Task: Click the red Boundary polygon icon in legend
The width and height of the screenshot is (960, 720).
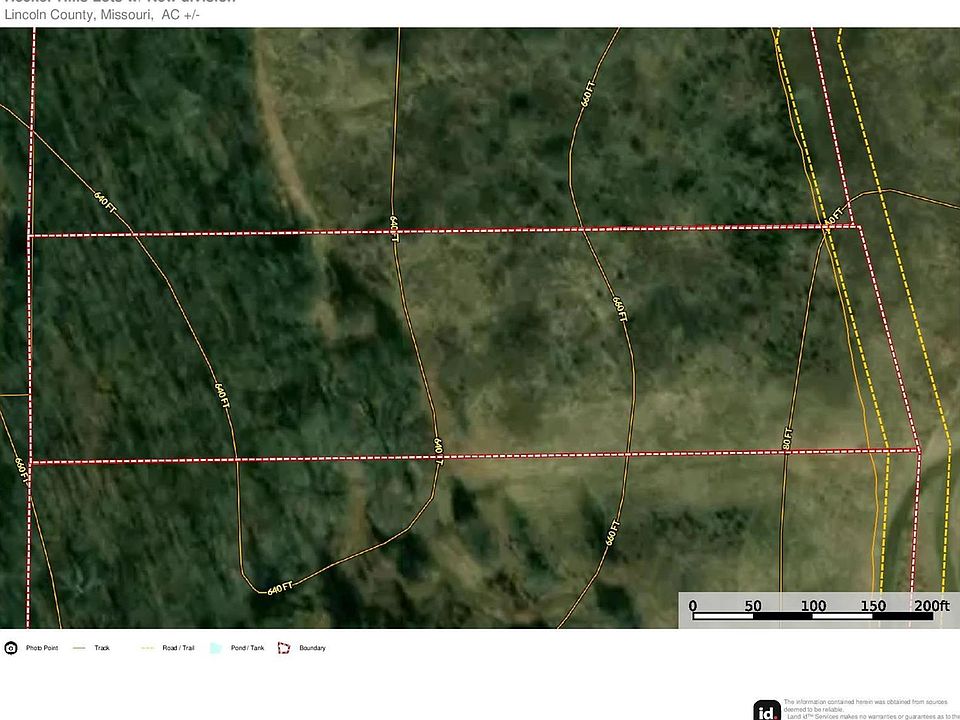Action: (x=284, y=648)
